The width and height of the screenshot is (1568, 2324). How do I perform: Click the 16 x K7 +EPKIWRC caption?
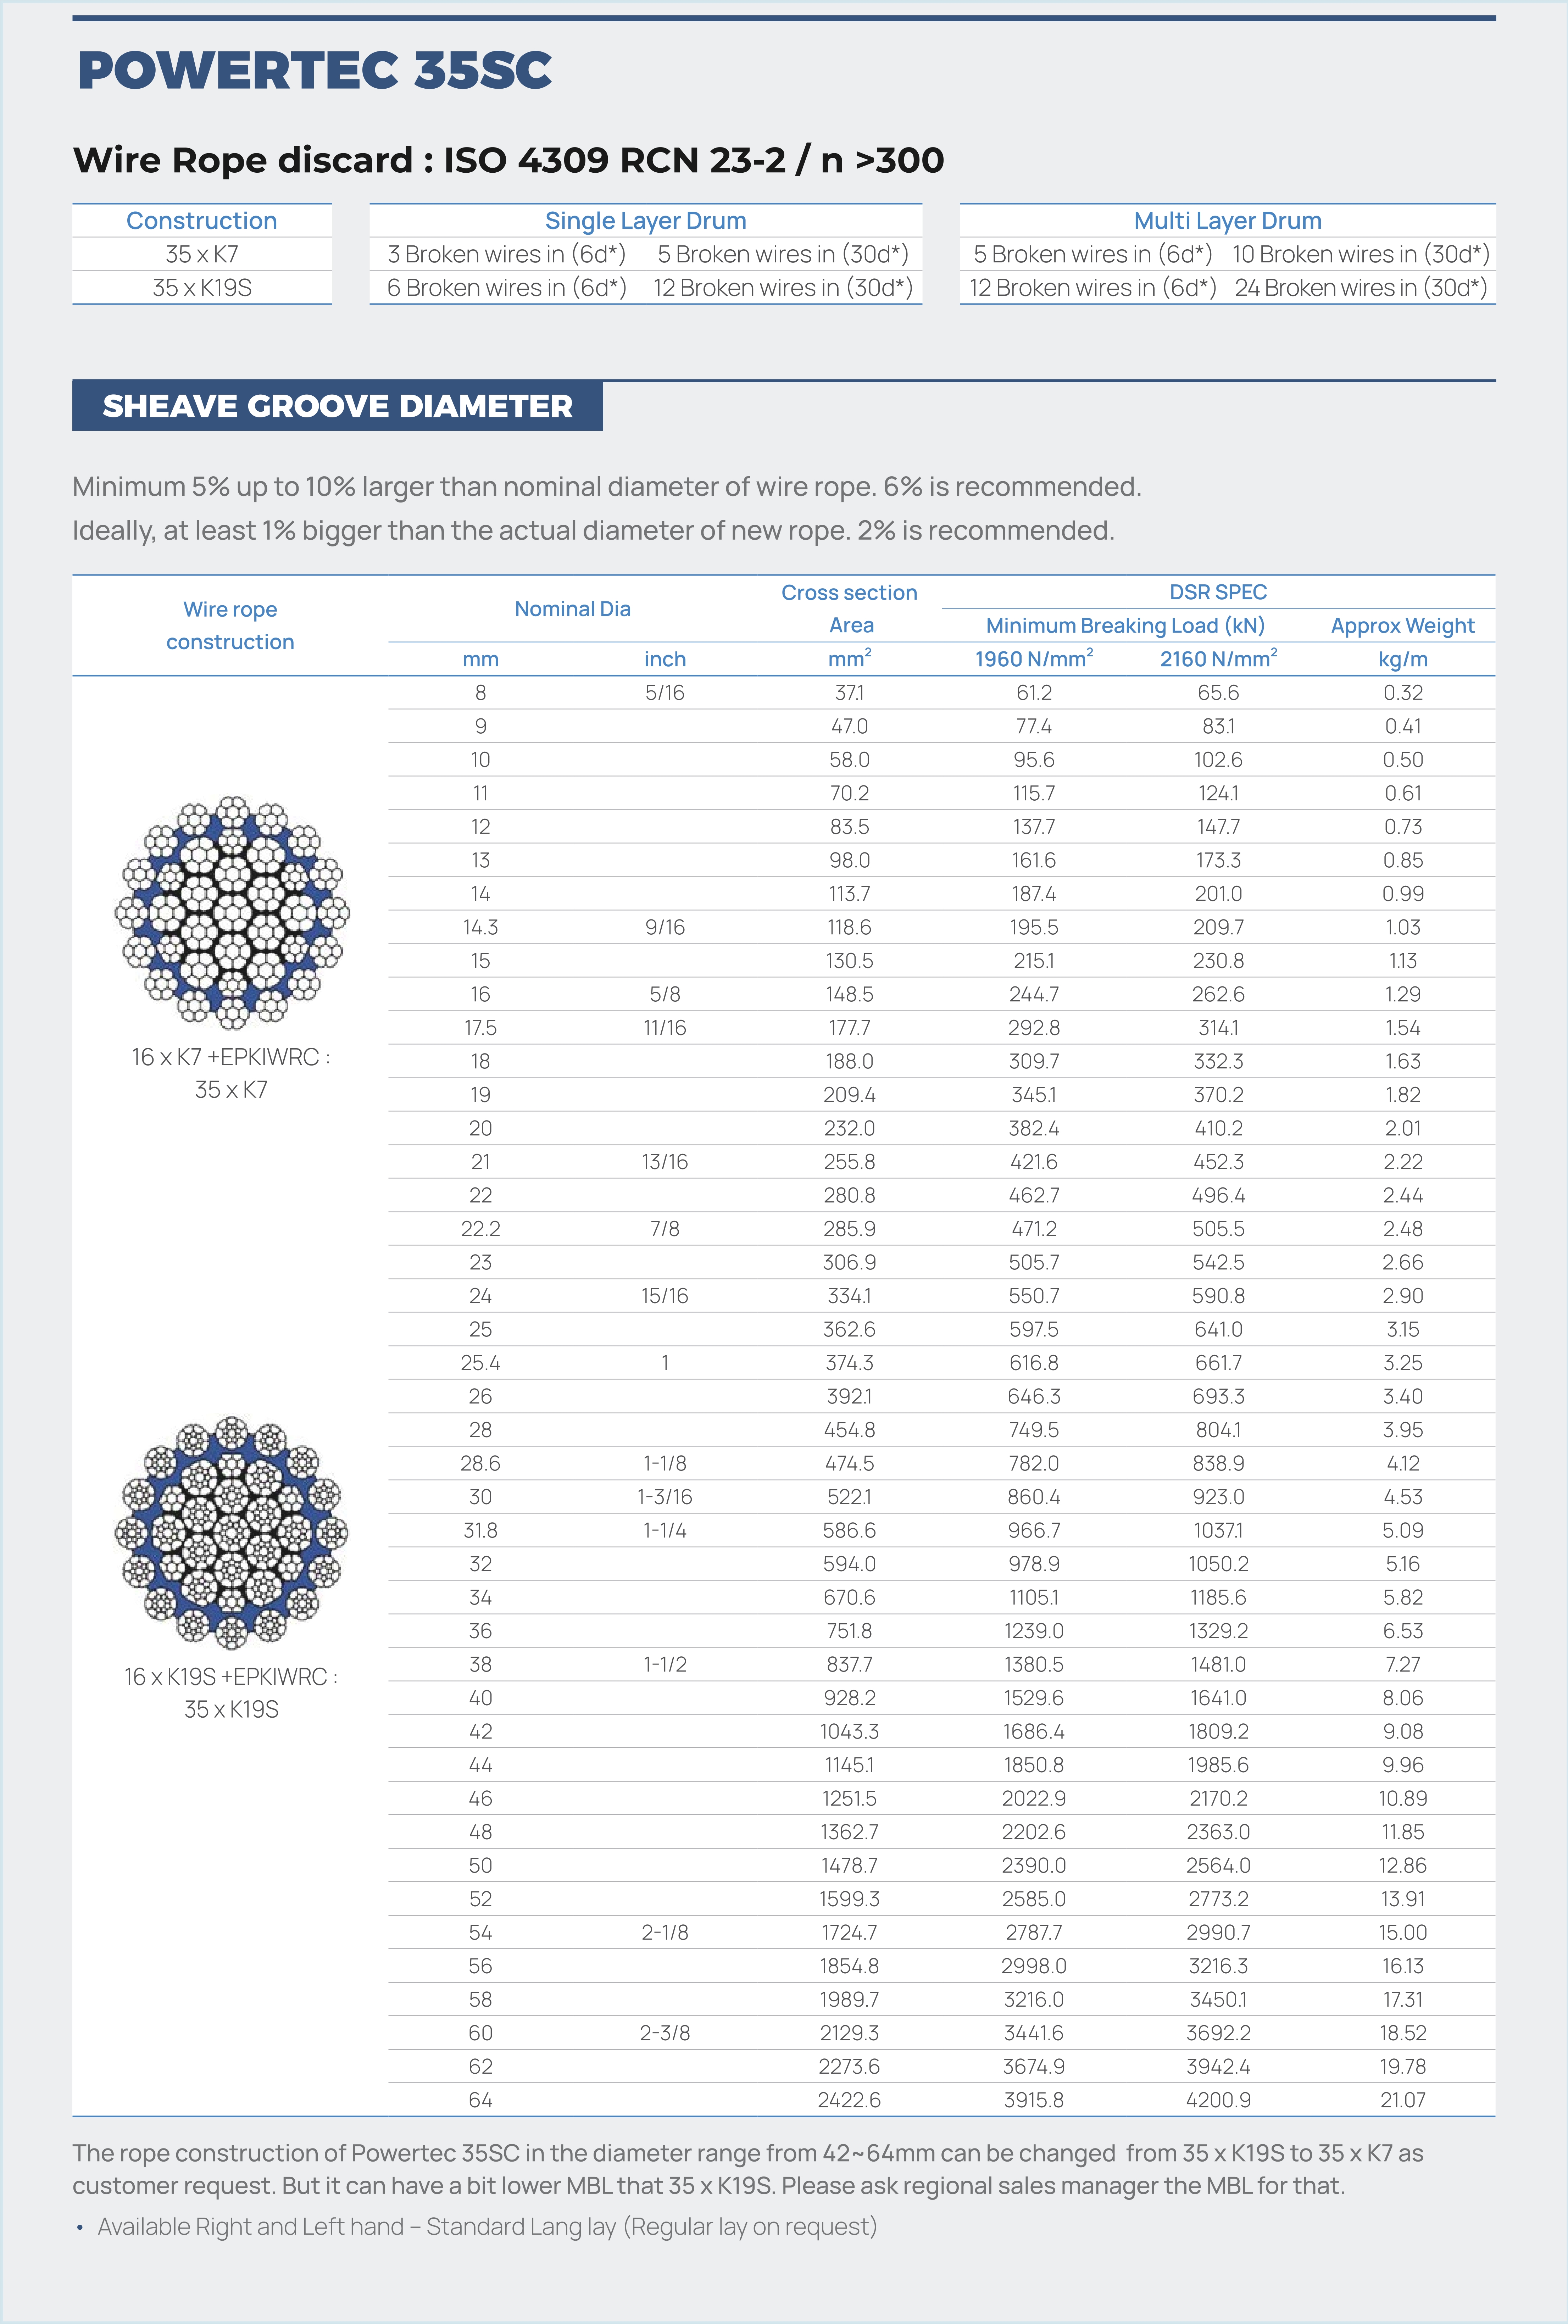coord(231,1057)
